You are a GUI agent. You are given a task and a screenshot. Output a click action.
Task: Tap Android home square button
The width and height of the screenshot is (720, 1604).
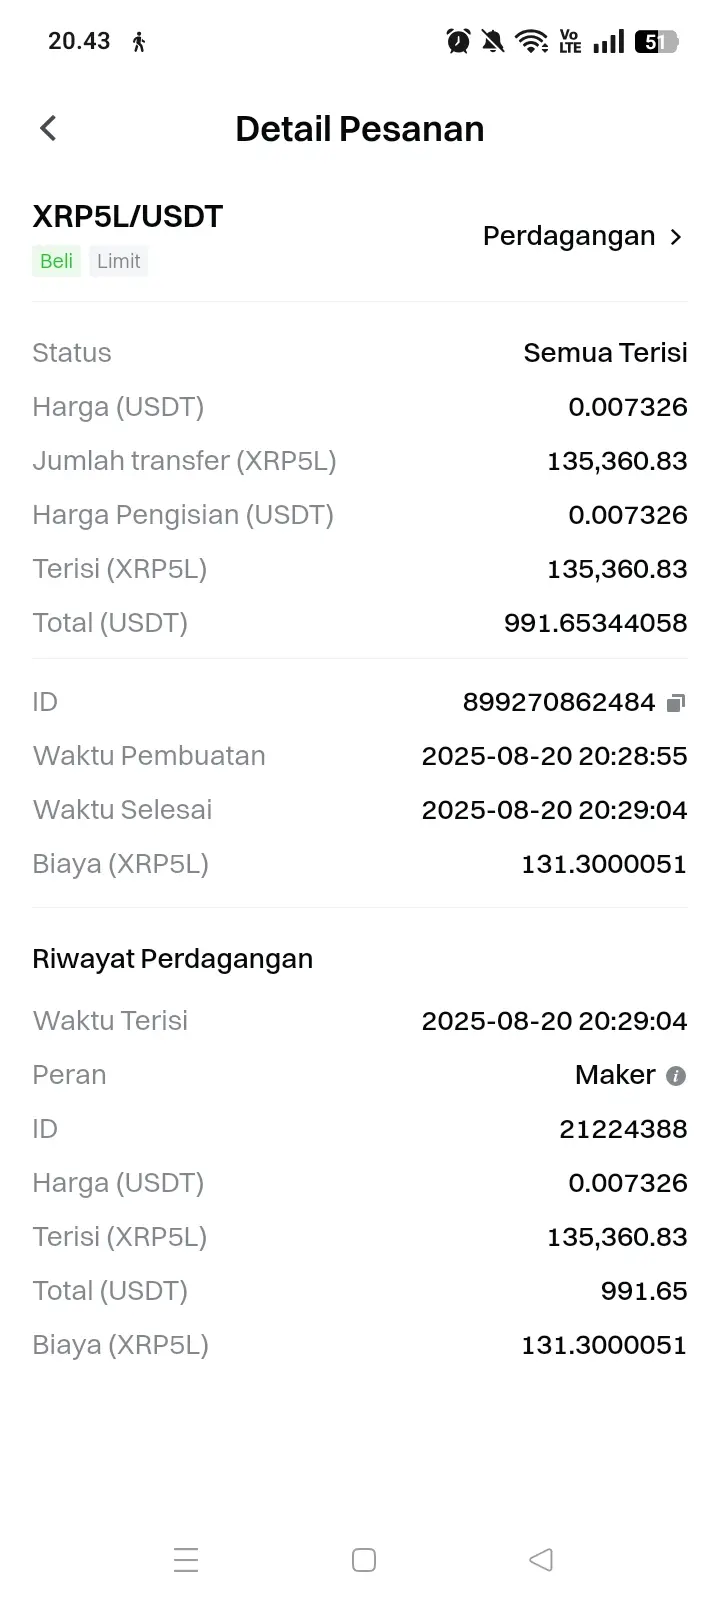[x=364, y=1560]
